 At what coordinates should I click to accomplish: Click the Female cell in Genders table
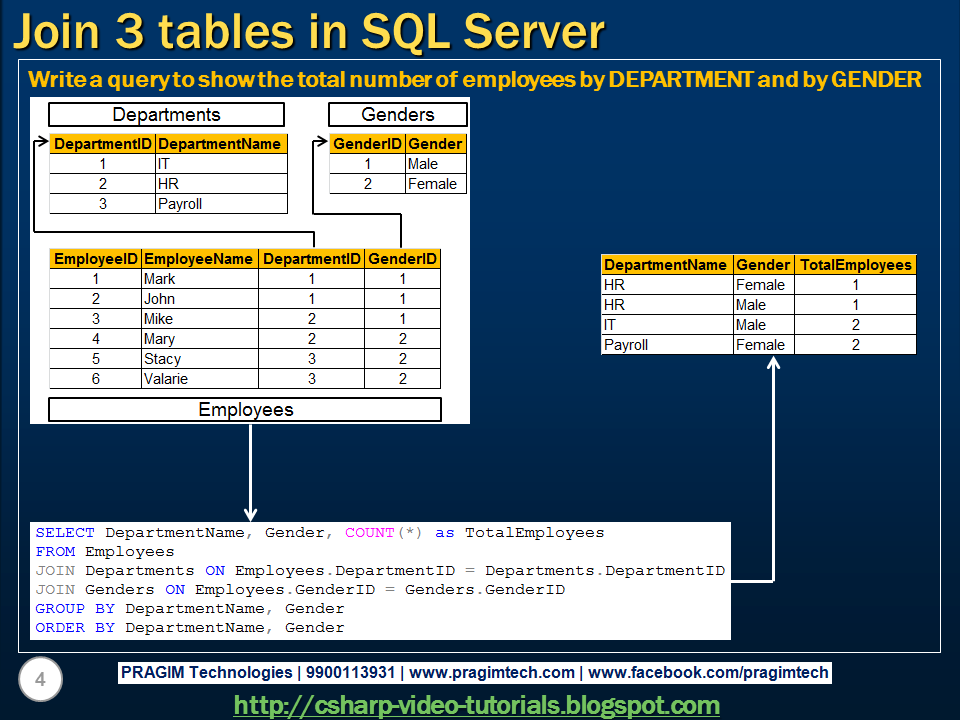pyautogui.click(x=436, y=184)
